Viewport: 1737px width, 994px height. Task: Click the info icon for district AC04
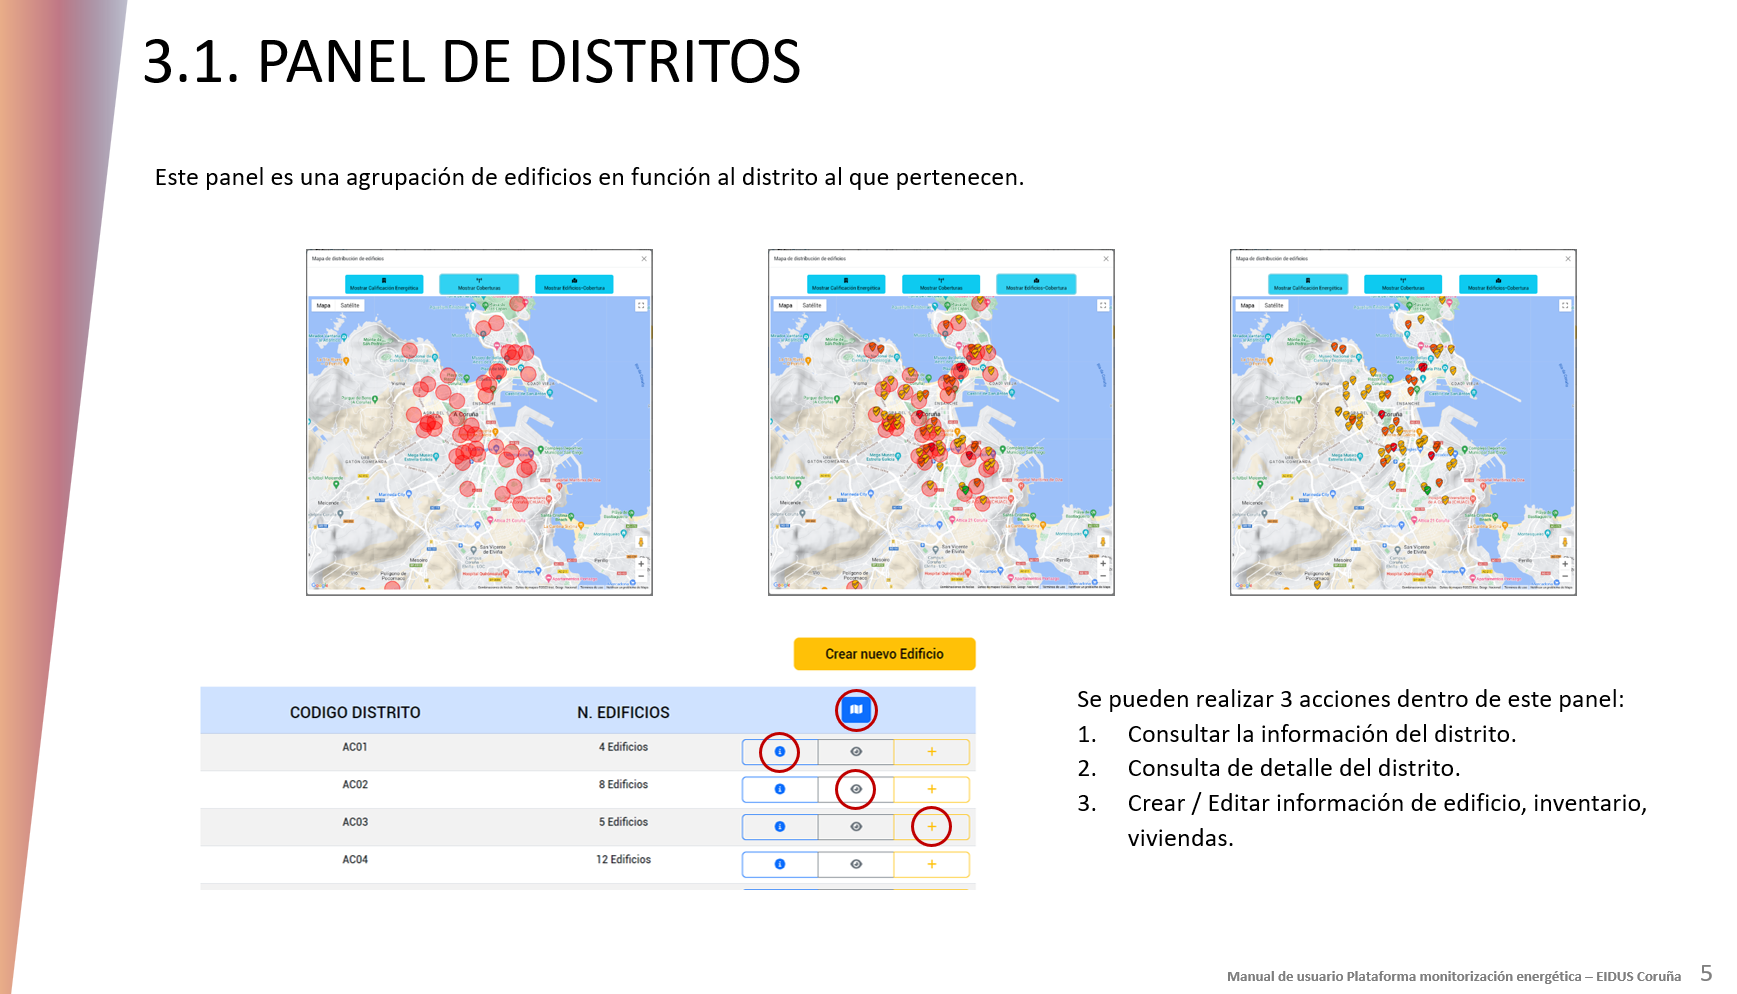tap(780, 864)
